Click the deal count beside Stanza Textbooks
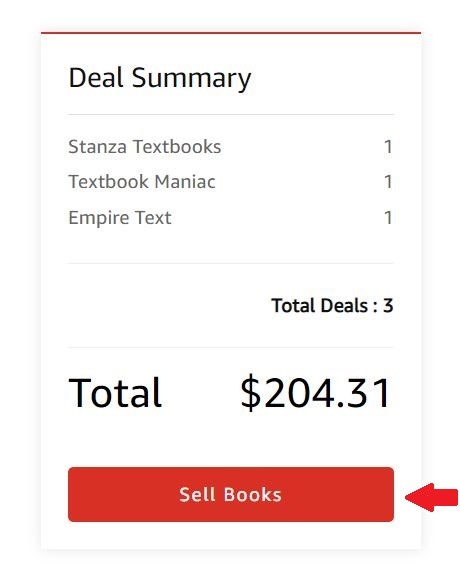The height and width of the screenshot is (583, 460). 388,146
